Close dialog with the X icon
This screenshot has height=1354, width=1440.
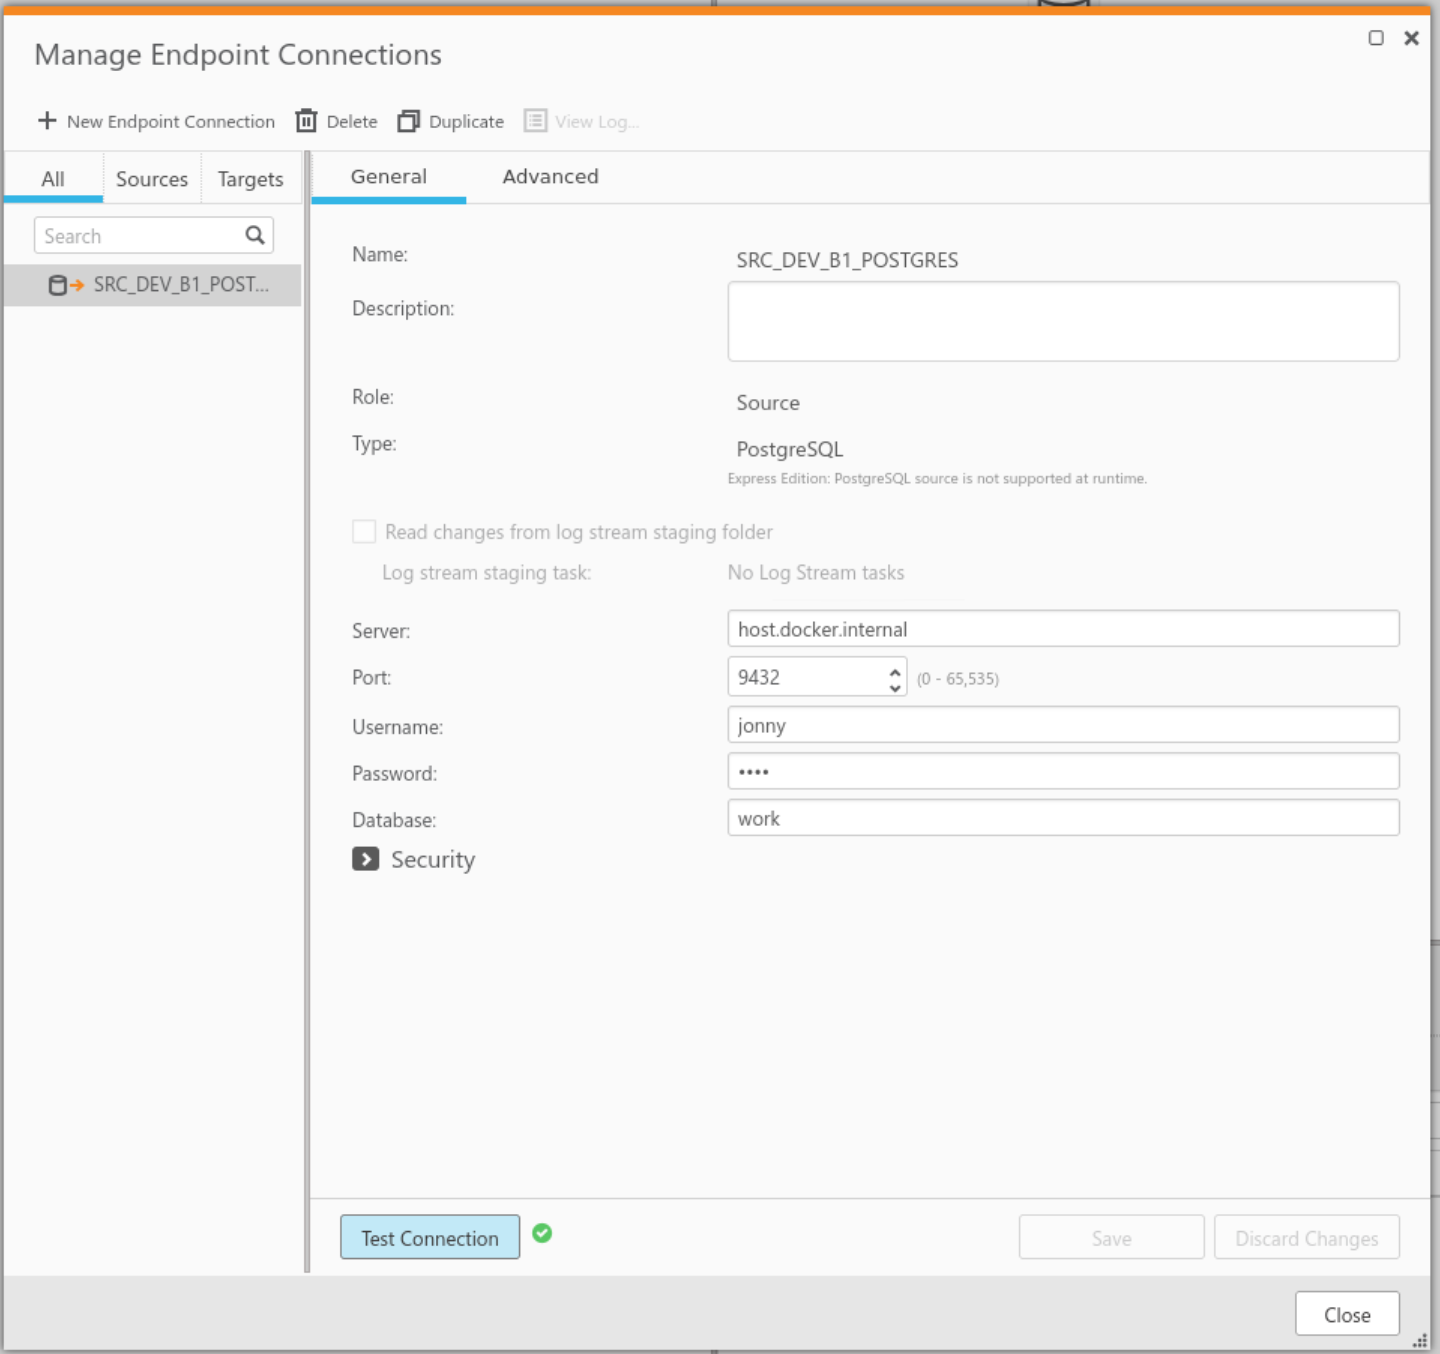1411,38
